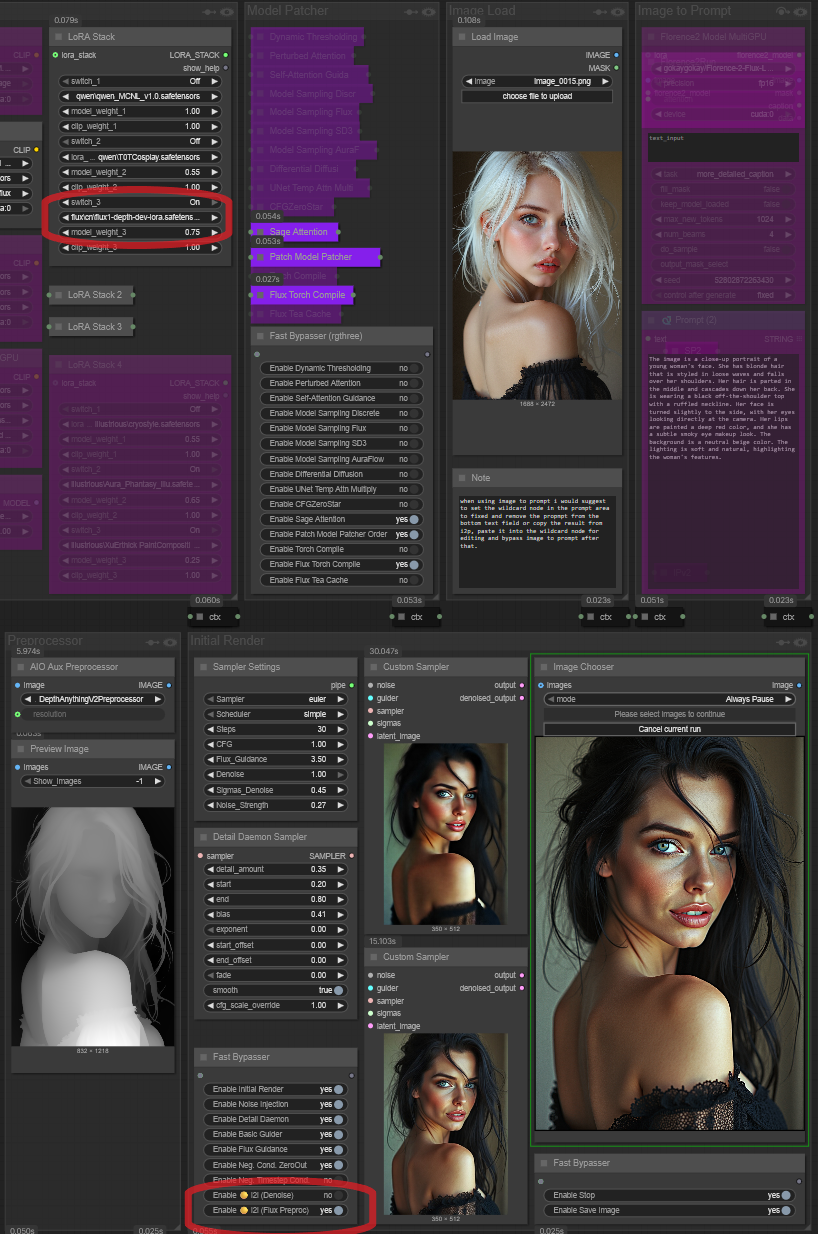The image size is (818, 1234).
Task: Expand the LoRA Stack 2 node square
Action: pos(58,295)
